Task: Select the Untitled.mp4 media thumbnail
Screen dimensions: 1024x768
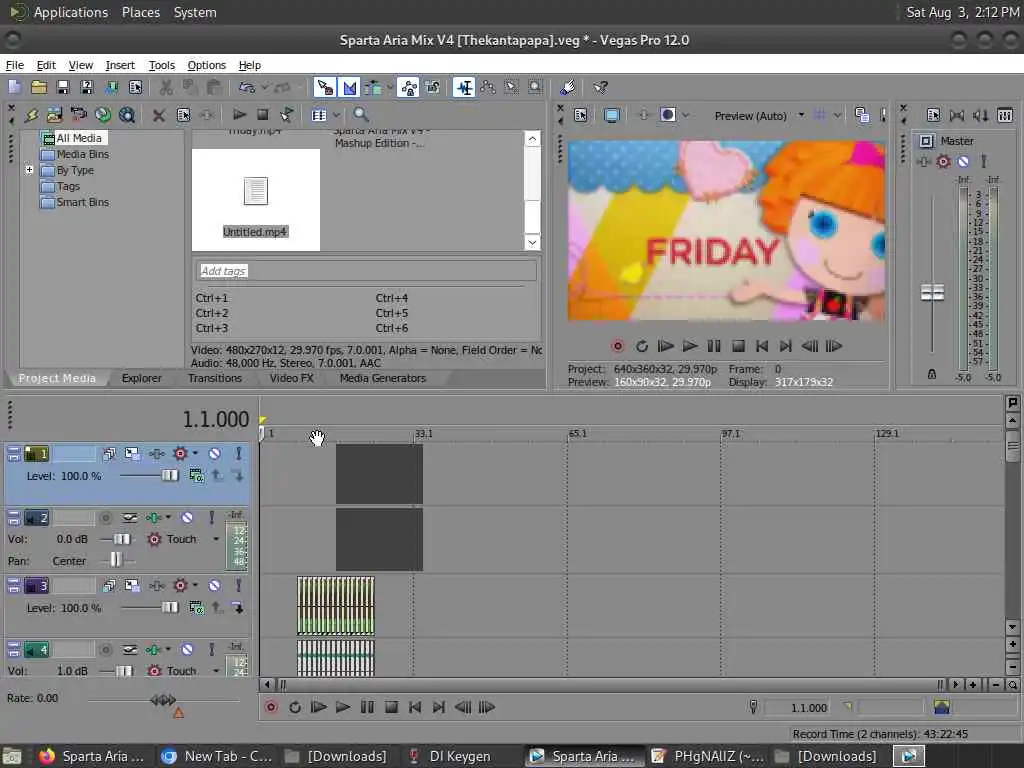Action: (255, 200)
